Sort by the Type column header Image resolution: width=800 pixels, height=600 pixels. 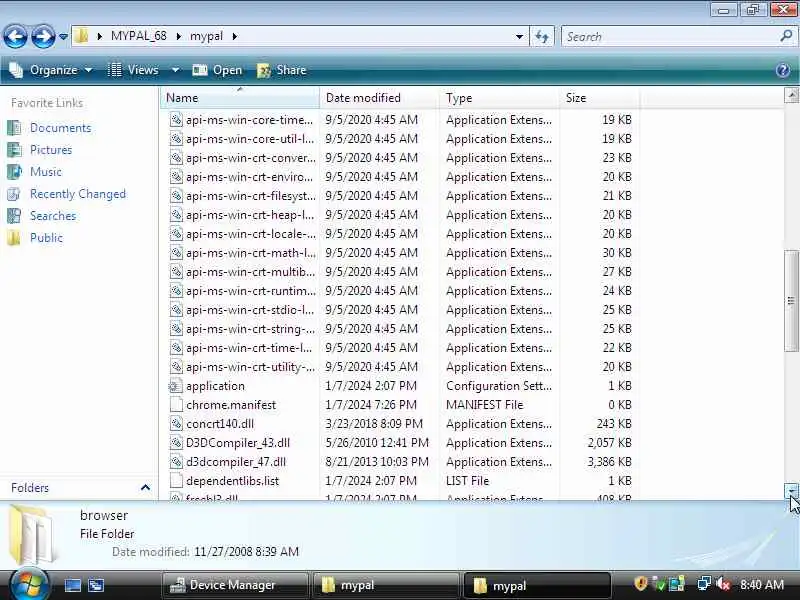[x=498, y=97]
